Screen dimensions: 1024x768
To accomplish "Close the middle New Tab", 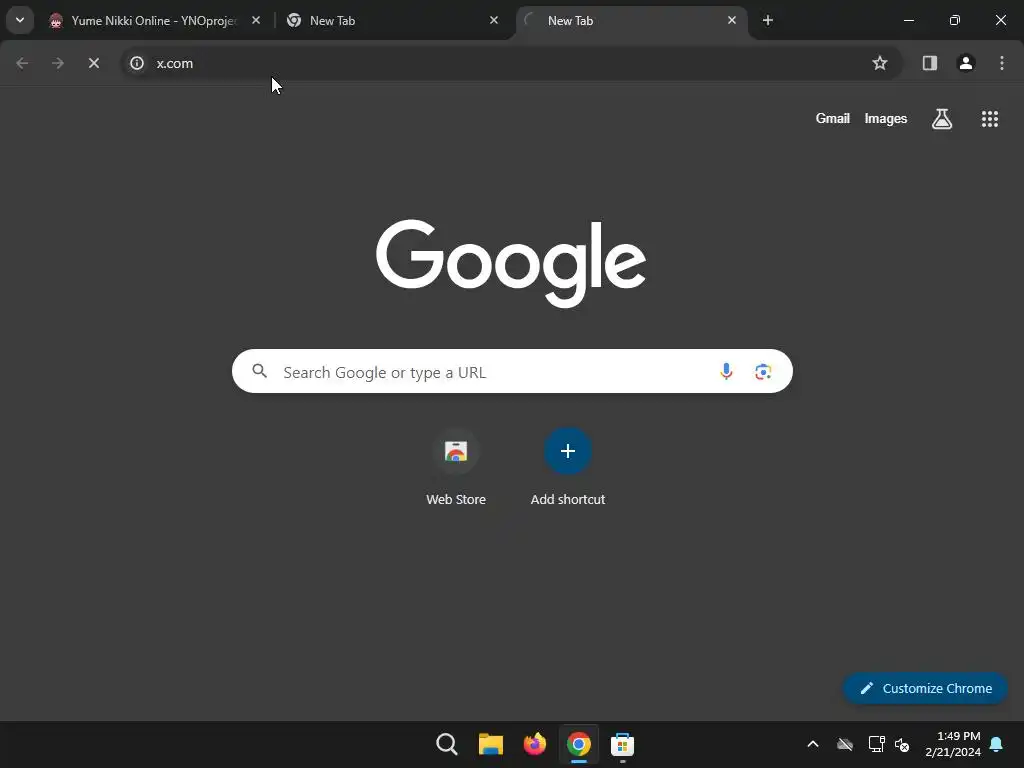I will (x=494, y=21).
